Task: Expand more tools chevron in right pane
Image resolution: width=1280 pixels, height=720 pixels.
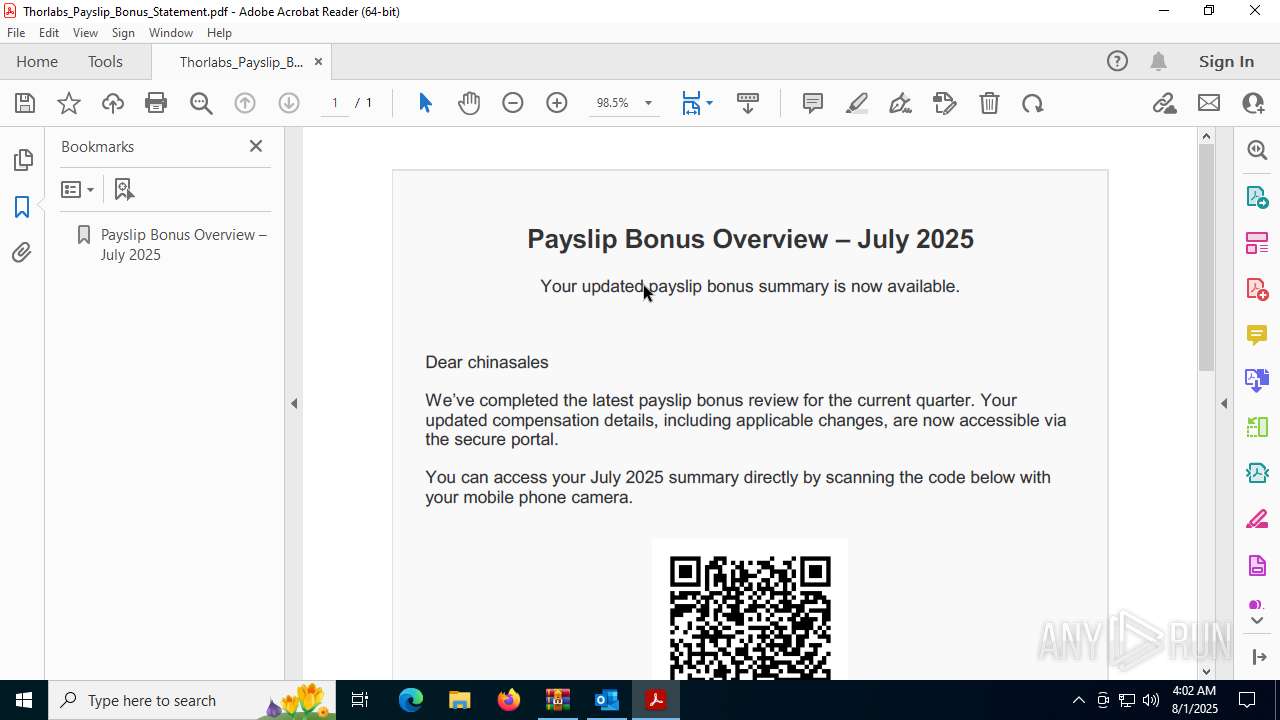Action: coord(1257,621)
